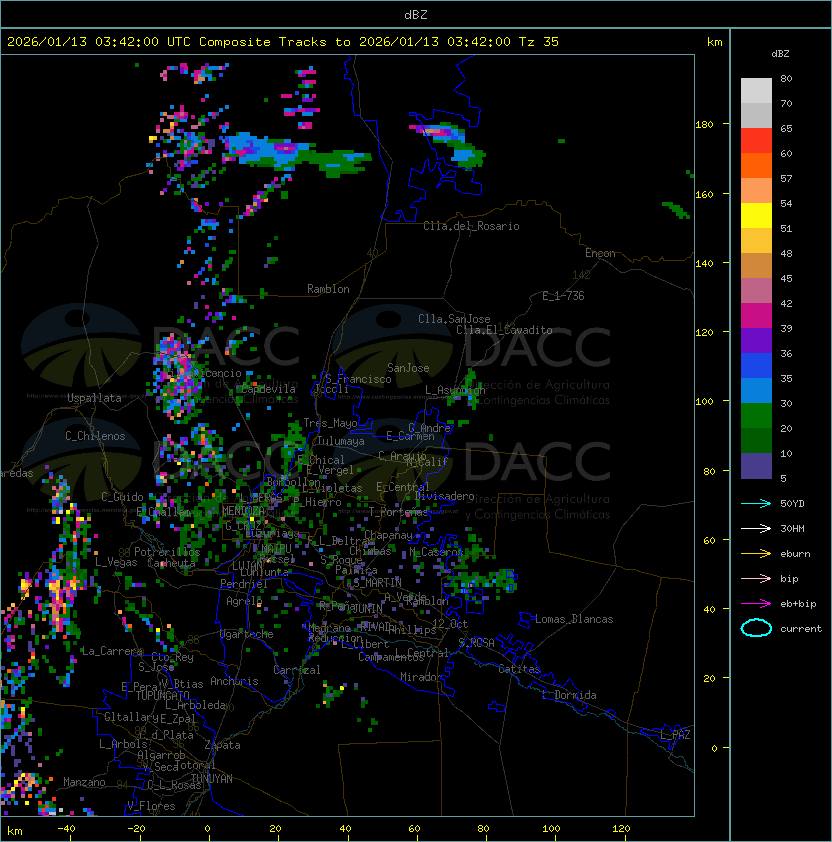Screen dimensions: 832x842
Task: Click the 'Catitas' map label
Action: (519, 669)
